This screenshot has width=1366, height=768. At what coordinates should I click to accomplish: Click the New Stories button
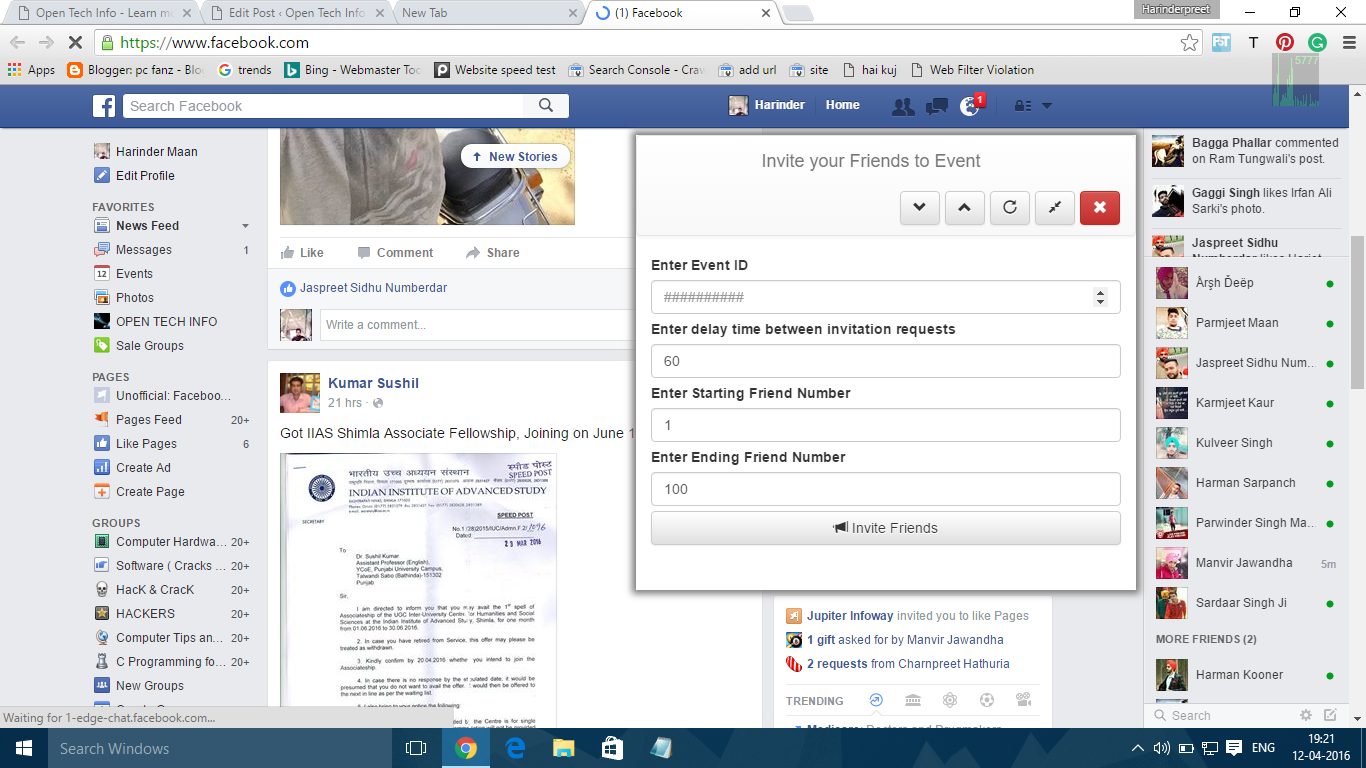tap(515, 156)
